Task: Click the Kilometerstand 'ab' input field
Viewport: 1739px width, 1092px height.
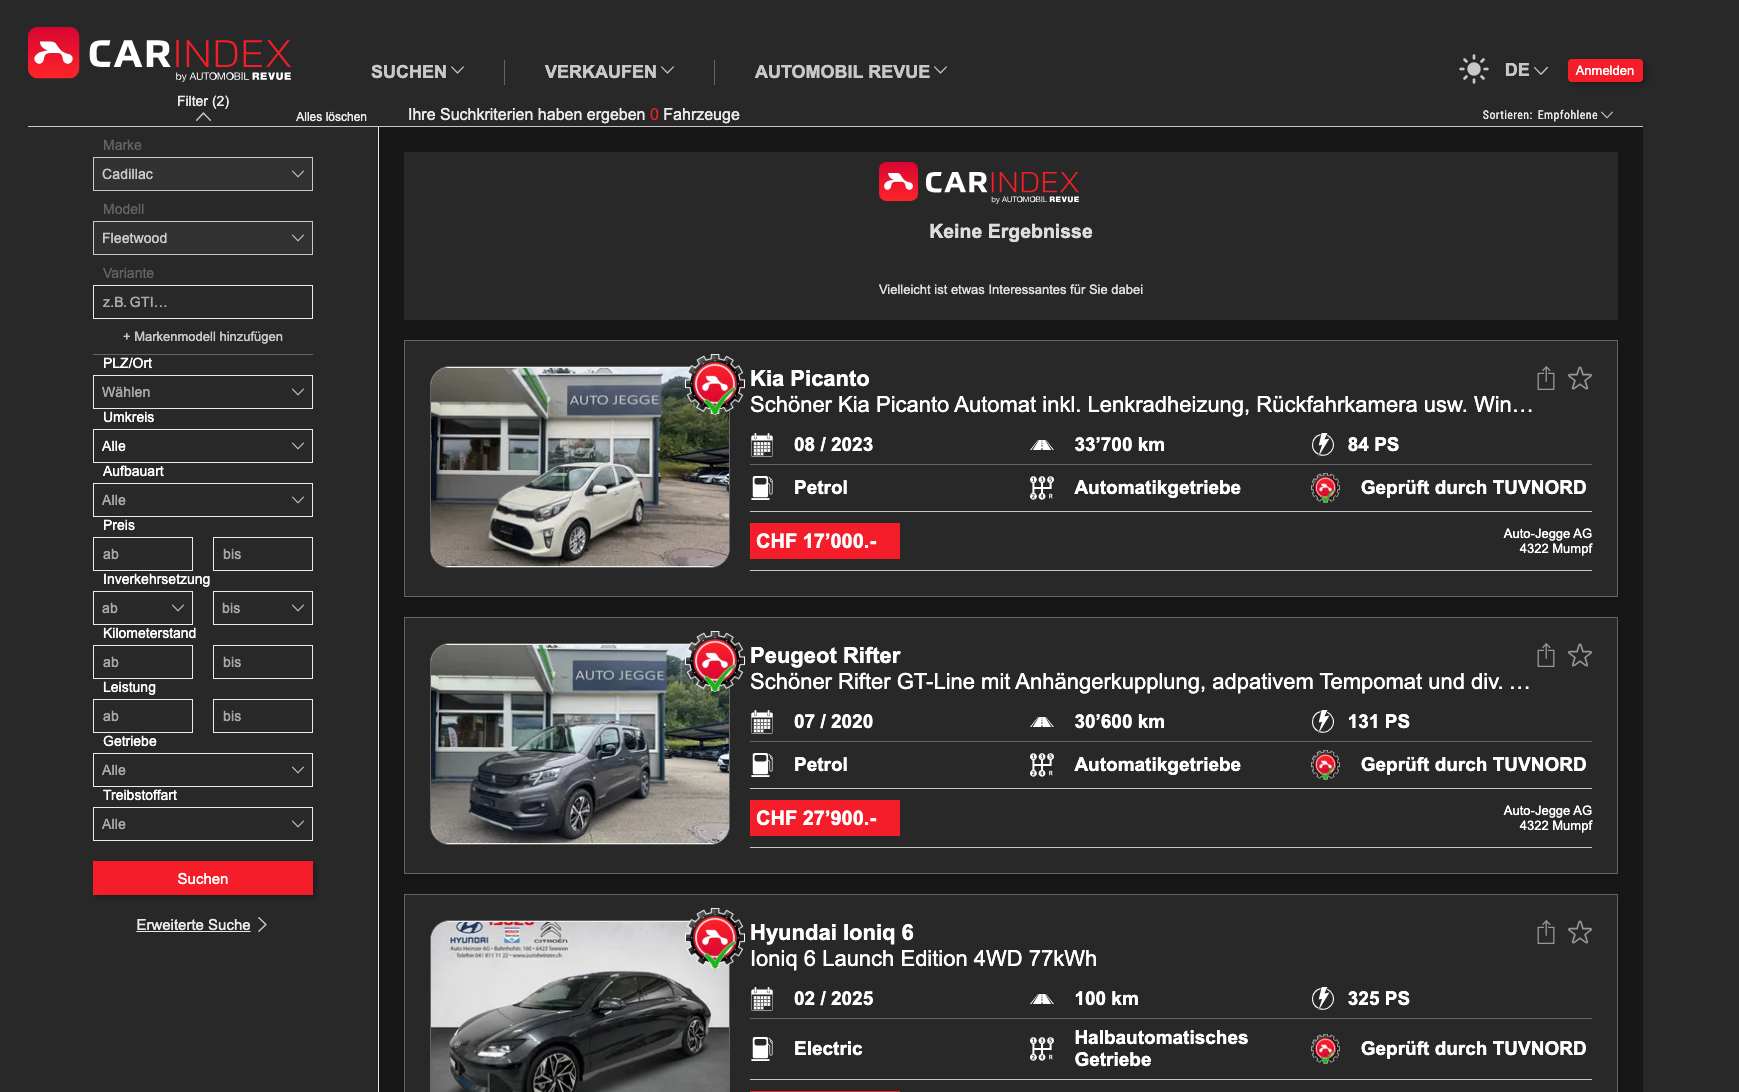Action: click(x=143, y=662)
